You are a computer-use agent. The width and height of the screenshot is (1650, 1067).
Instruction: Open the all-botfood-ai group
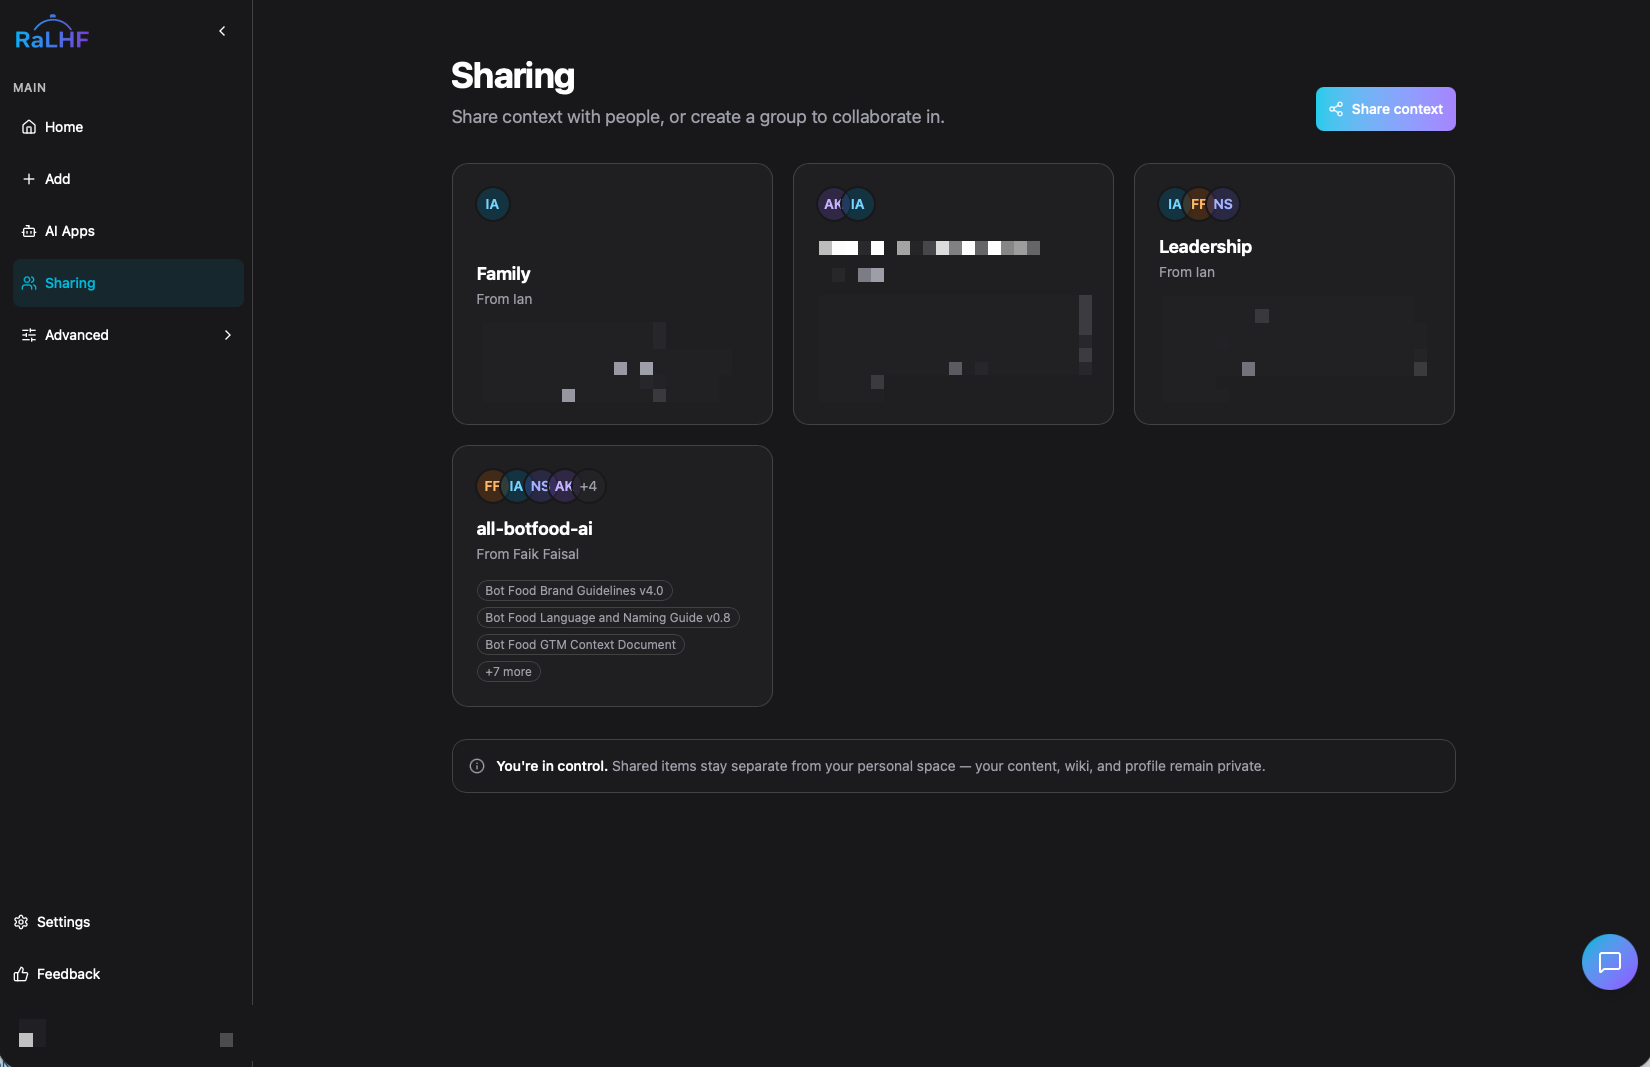click(612, 576)
